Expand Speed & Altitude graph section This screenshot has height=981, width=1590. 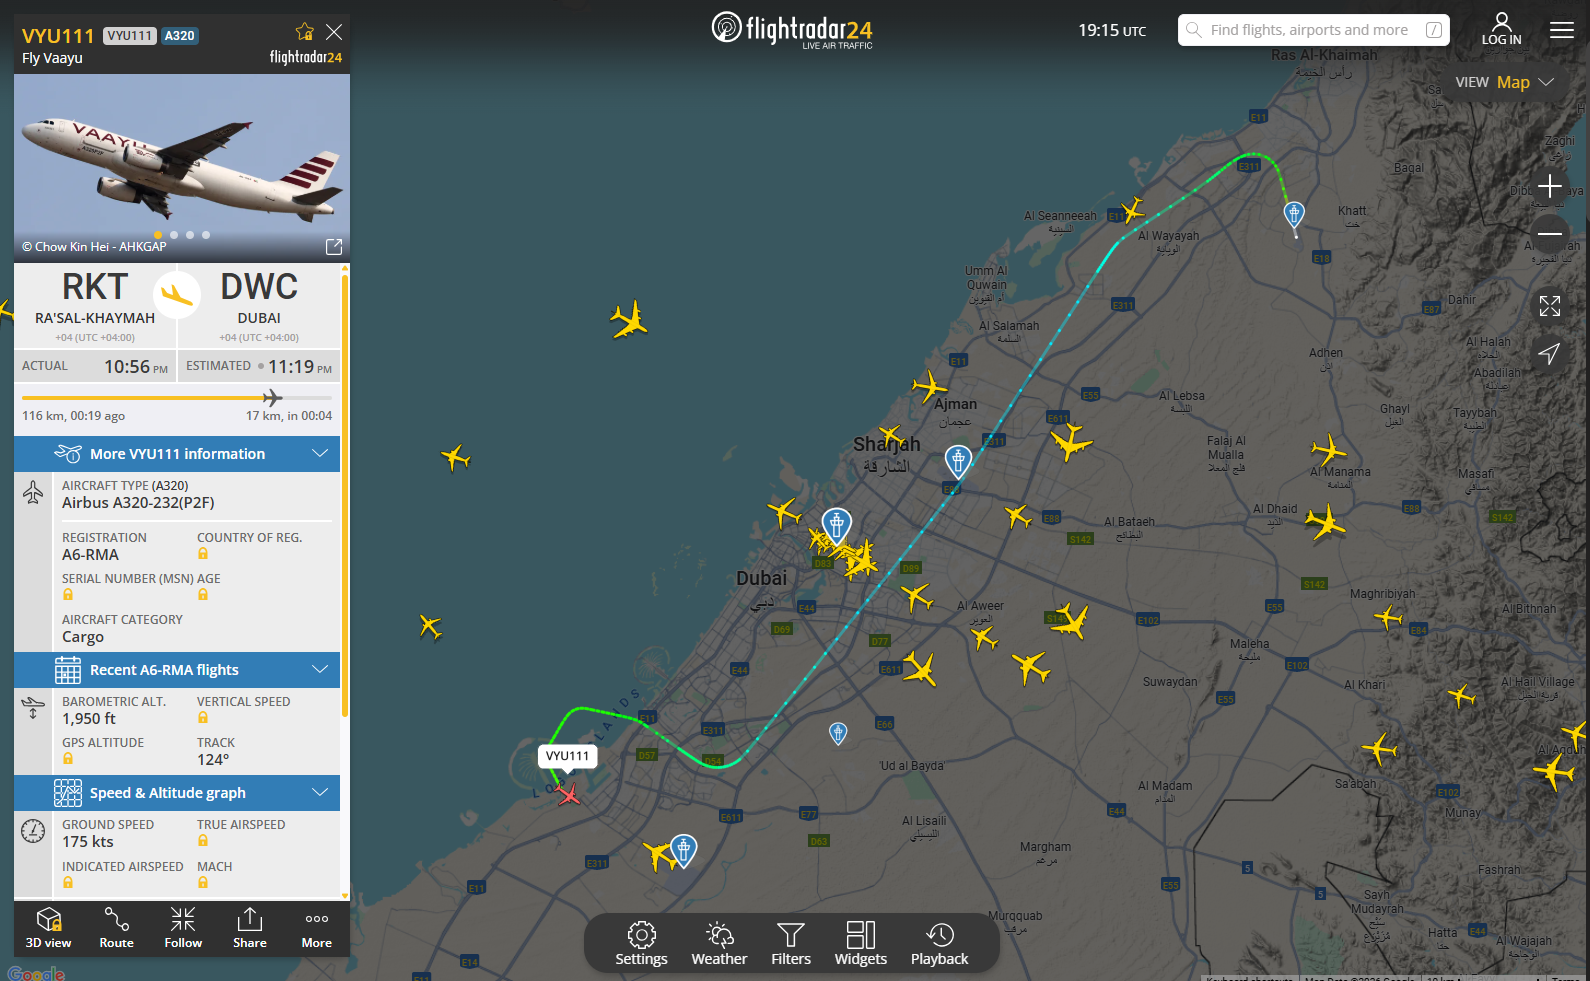point(177,793)
